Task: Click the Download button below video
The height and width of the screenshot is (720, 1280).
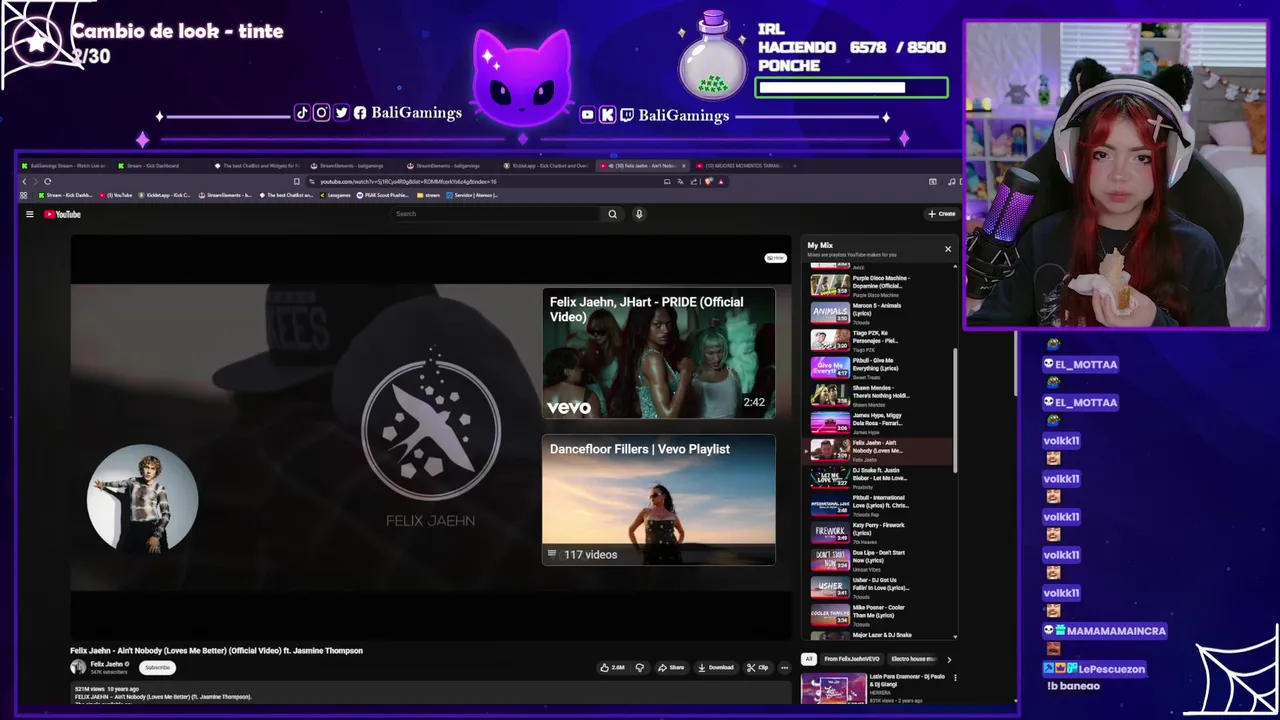Action: 716,667
